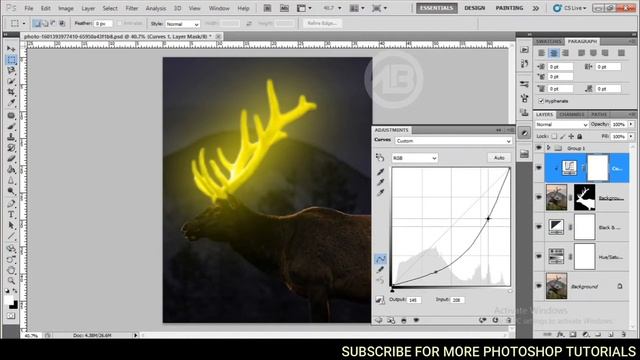Open the layer blend mode Normal dropdown
The image size is (640, 360).
tap(562, 124)
